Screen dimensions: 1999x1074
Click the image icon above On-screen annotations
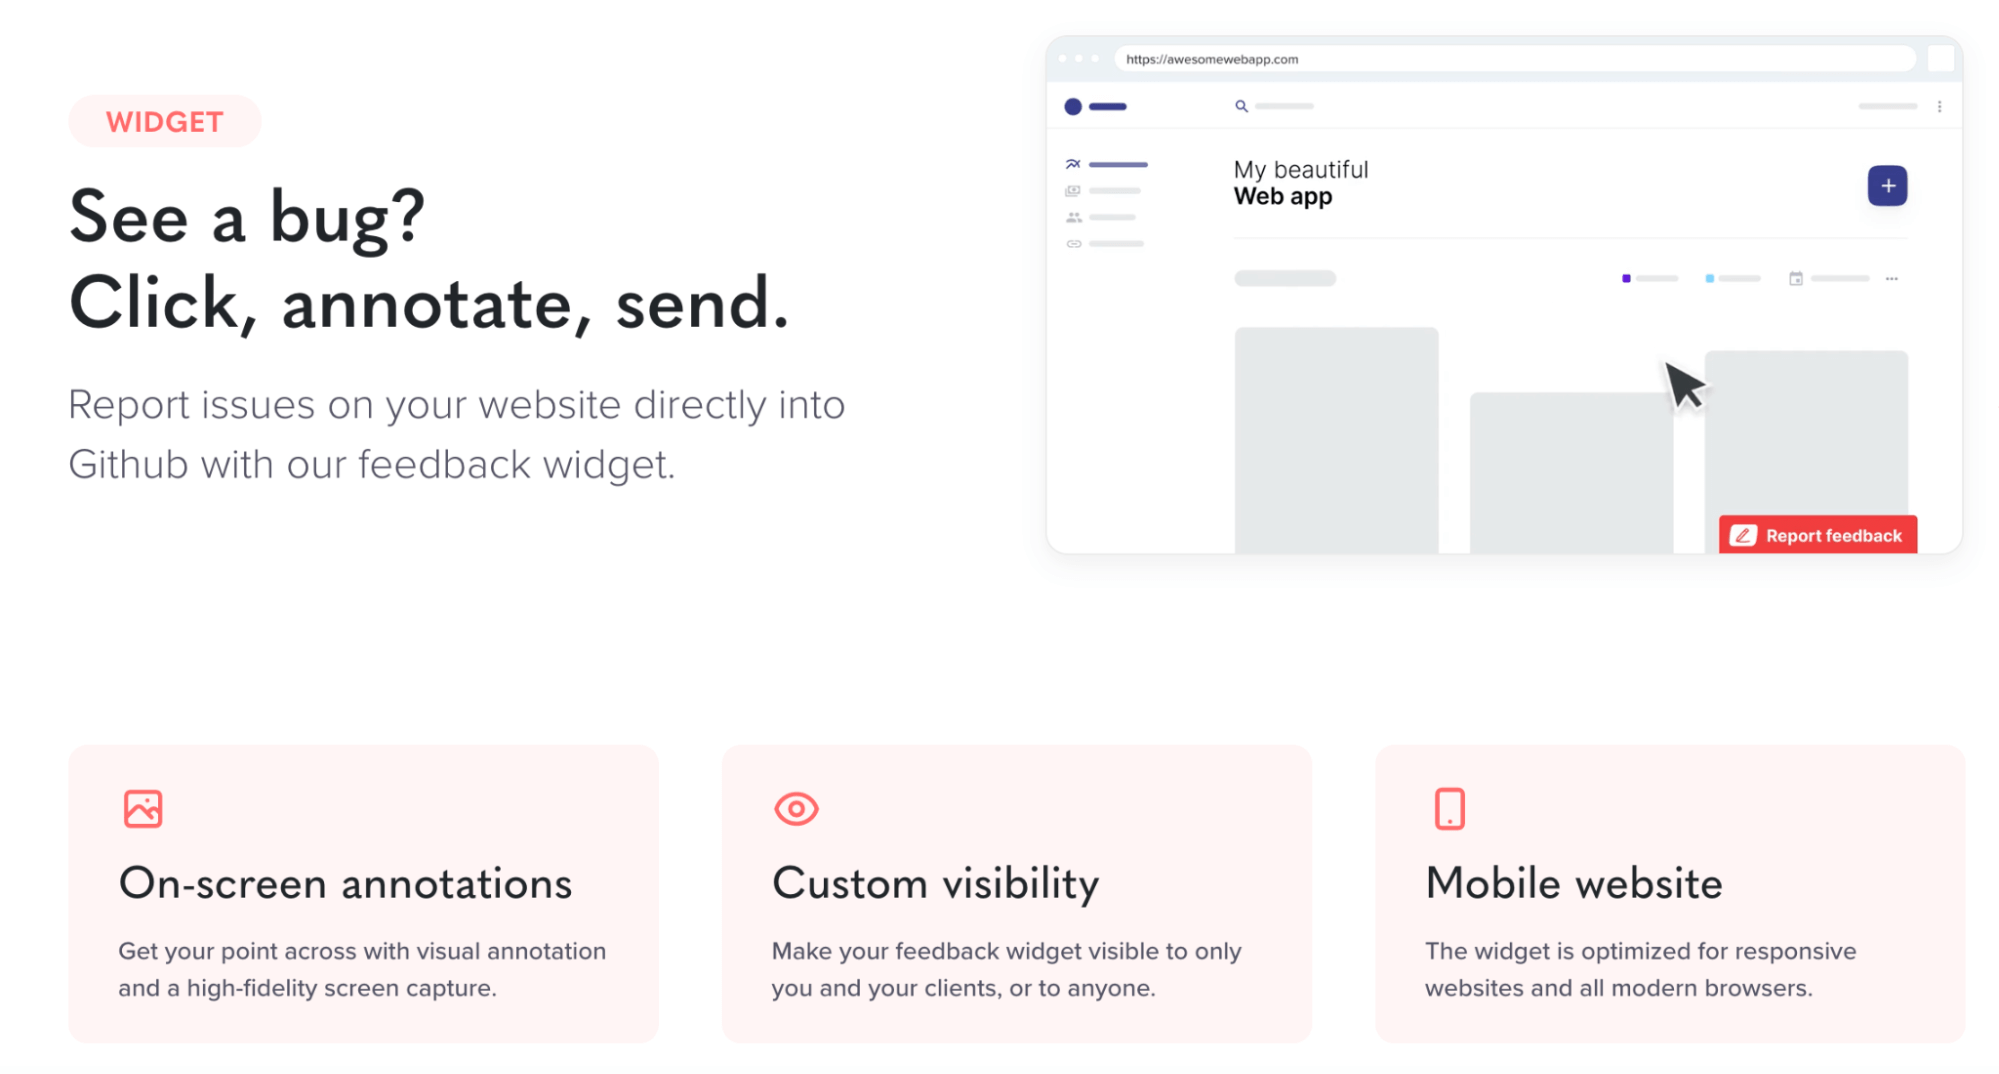[143, 808]
